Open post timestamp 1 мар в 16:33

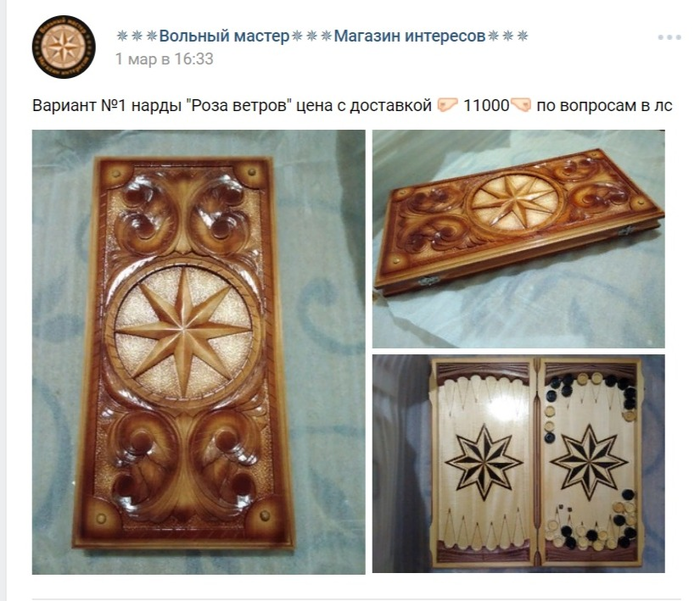(x=164, y=59)
